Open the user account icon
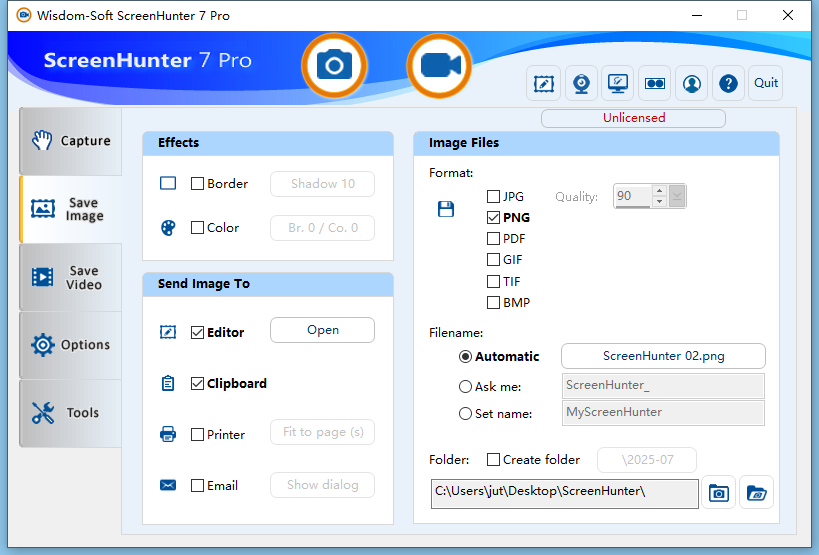The image size is (819, 555). (x=692, y=84)
